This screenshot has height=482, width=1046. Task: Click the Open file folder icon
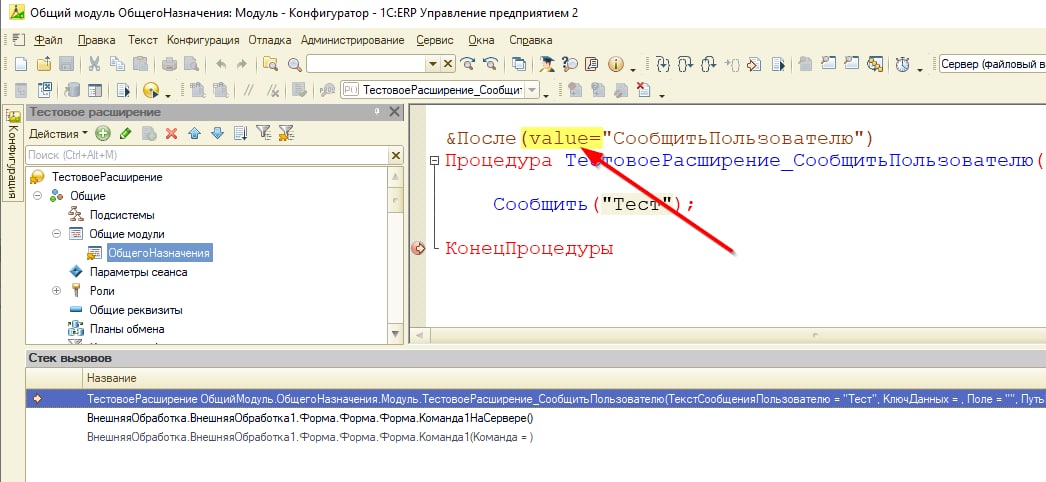click(43, 64)
